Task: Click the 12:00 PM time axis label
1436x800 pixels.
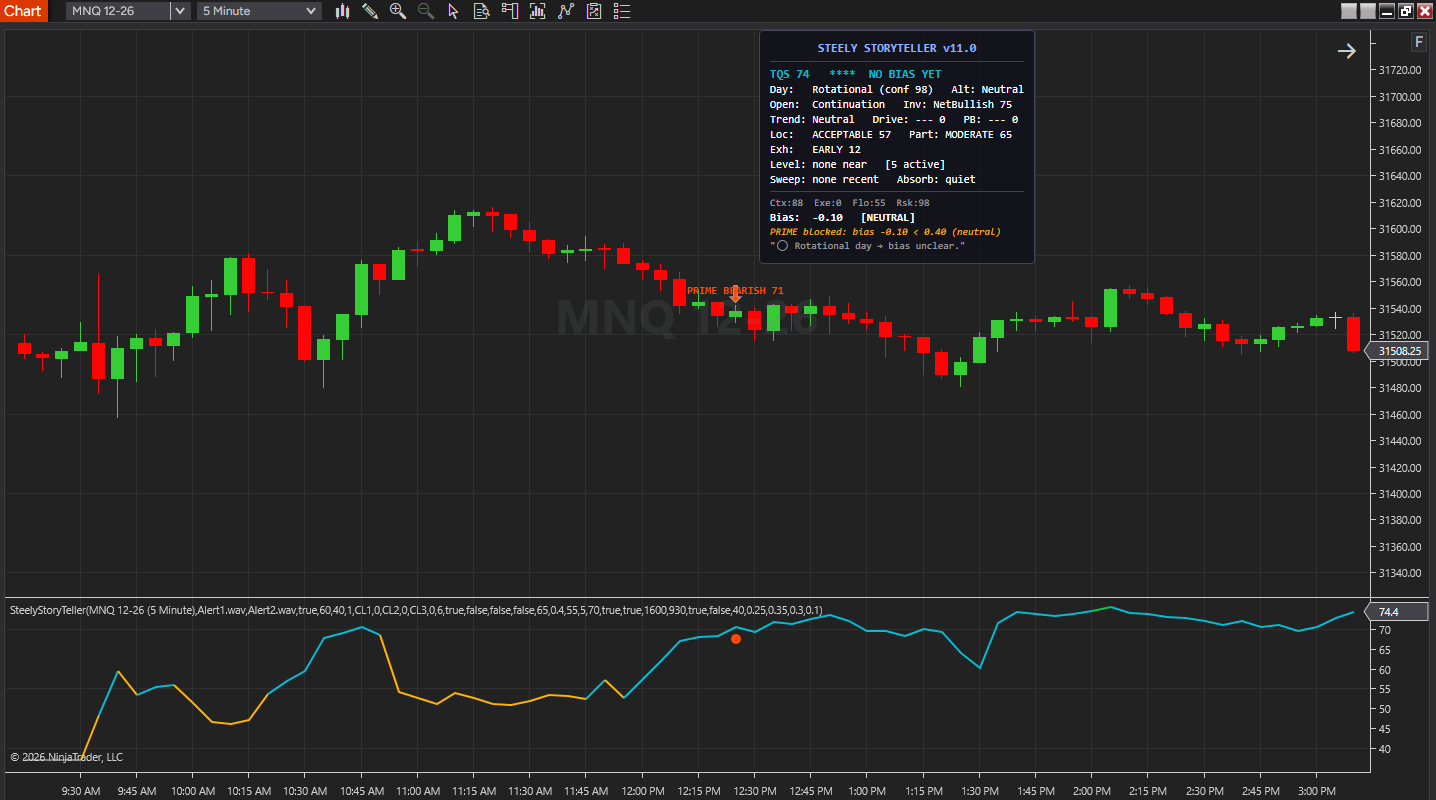Action: pos(643,790)
